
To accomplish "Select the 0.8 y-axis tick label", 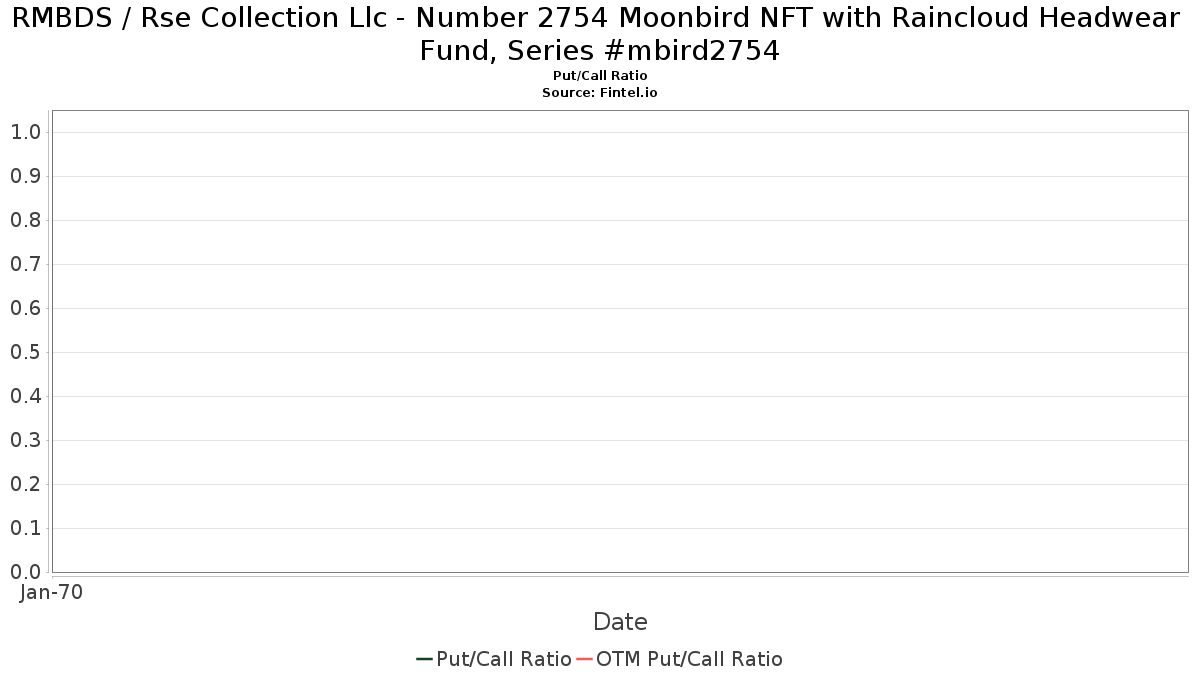I will click(x=25, y=220).
